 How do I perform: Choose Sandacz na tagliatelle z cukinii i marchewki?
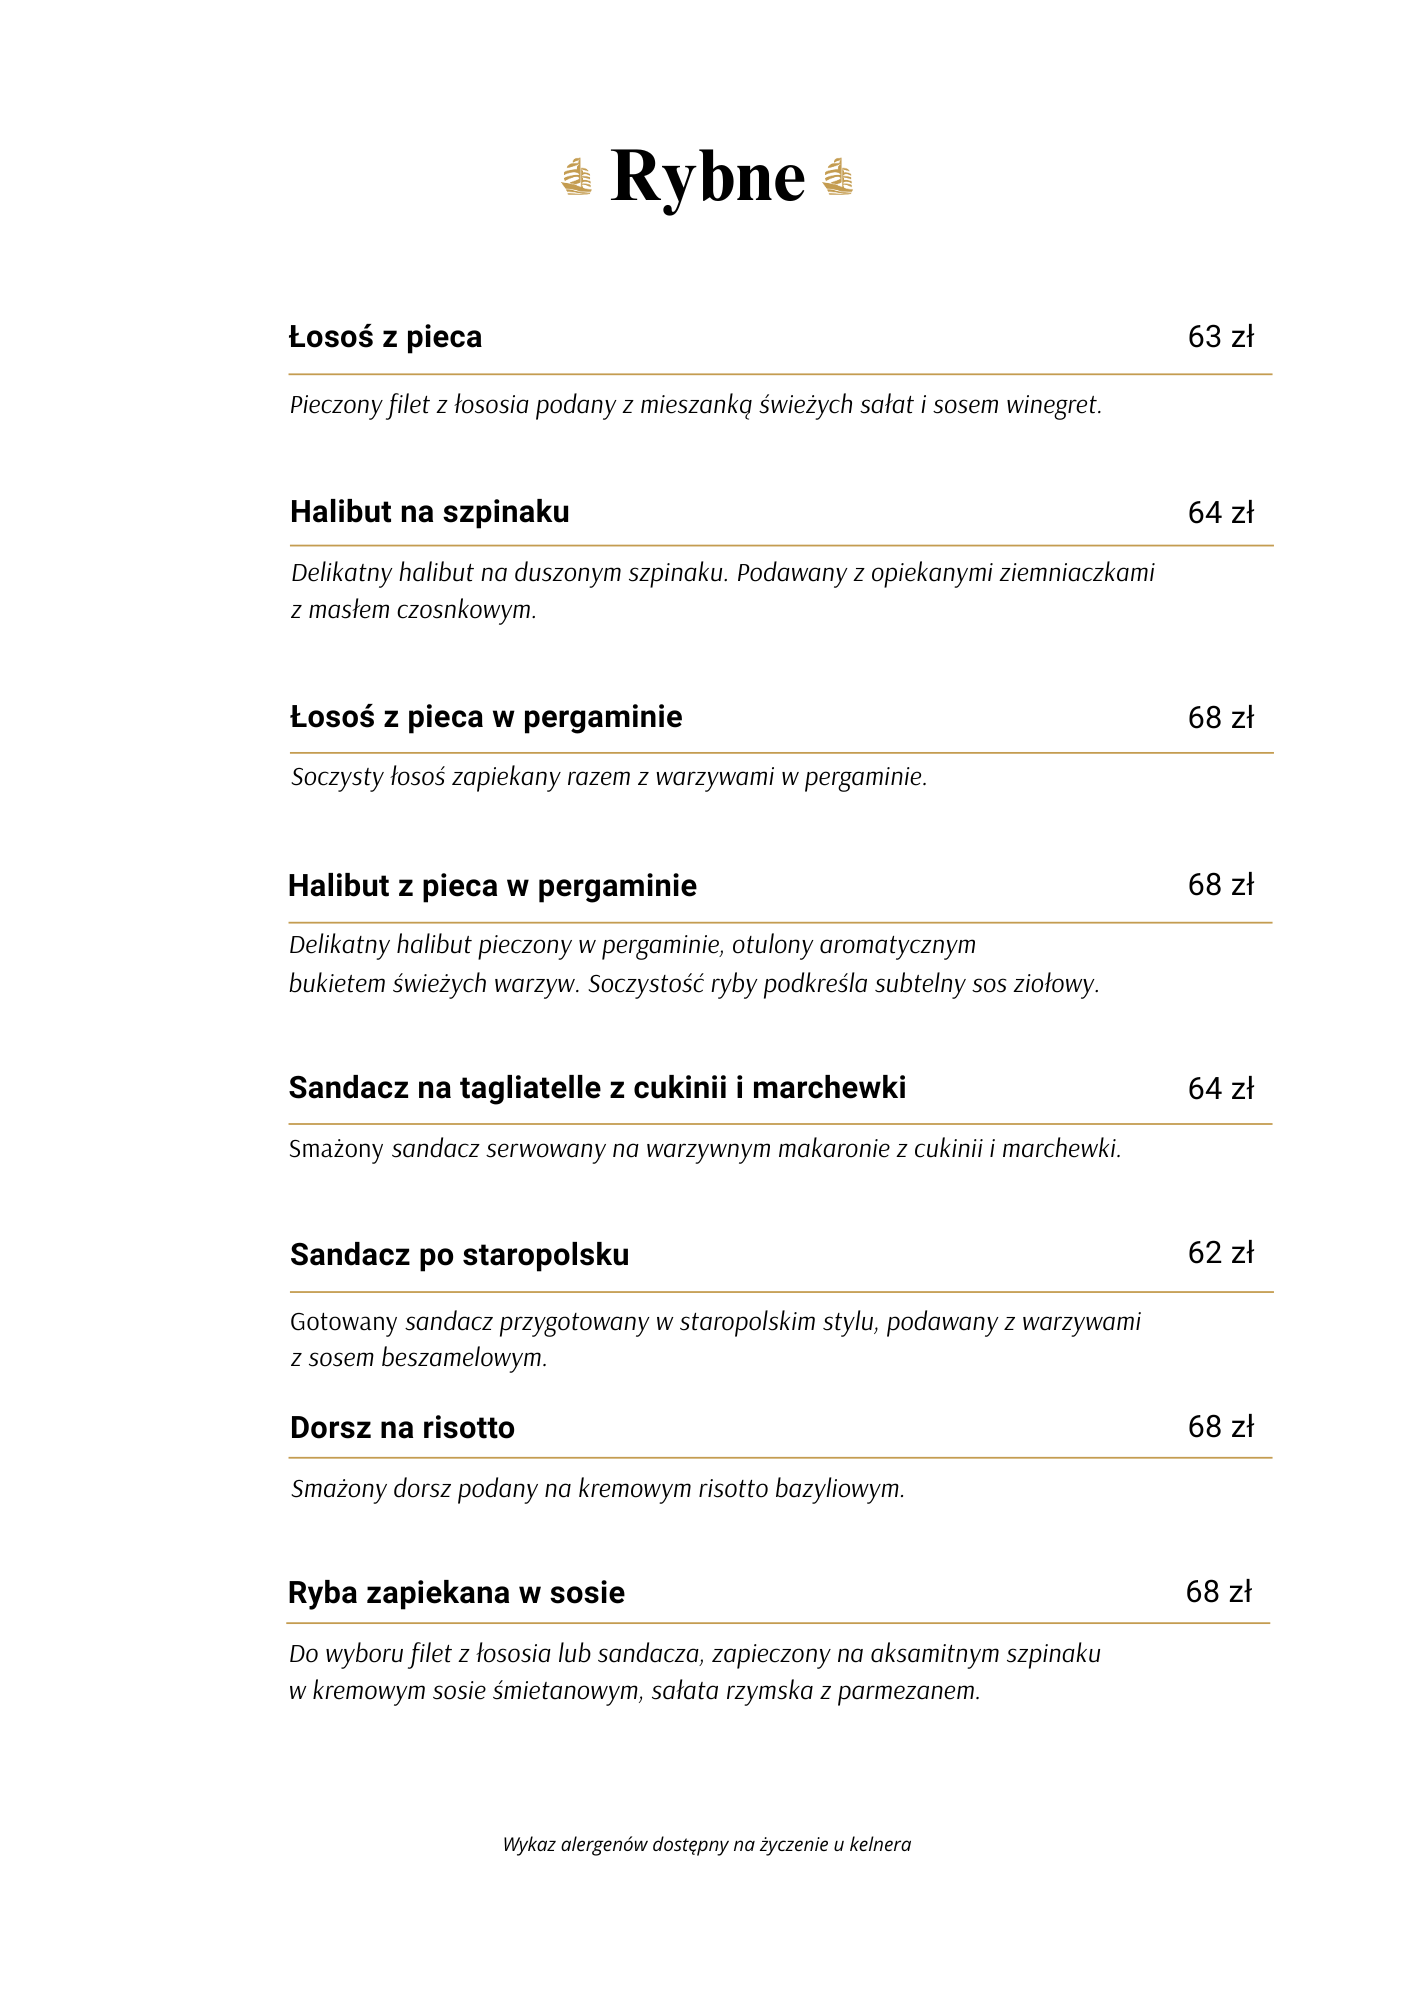point(597,1088)
